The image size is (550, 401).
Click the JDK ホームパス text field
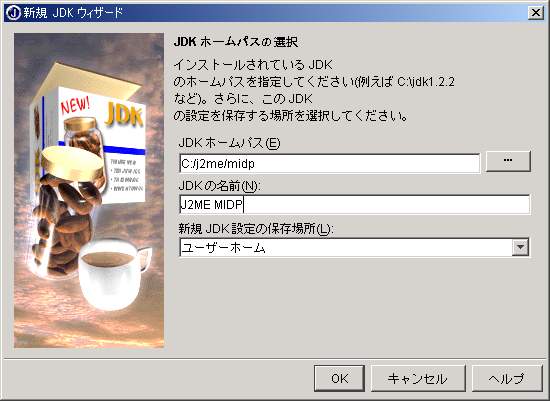pyautogui.click(x=329, y=163)
